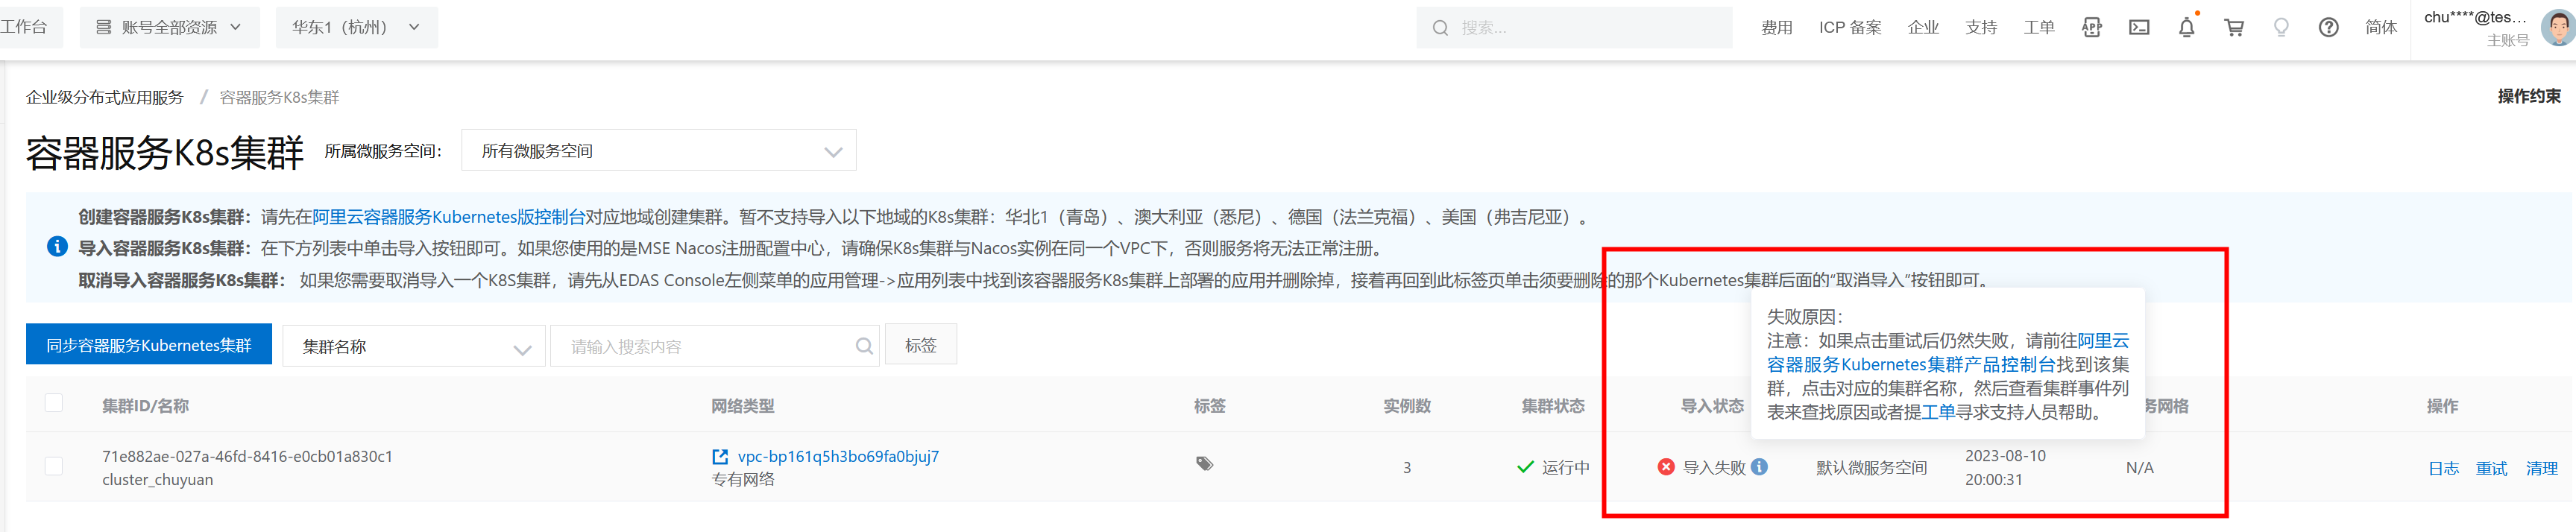Open the ICP 备案 menu

(x=1850, y=28)
